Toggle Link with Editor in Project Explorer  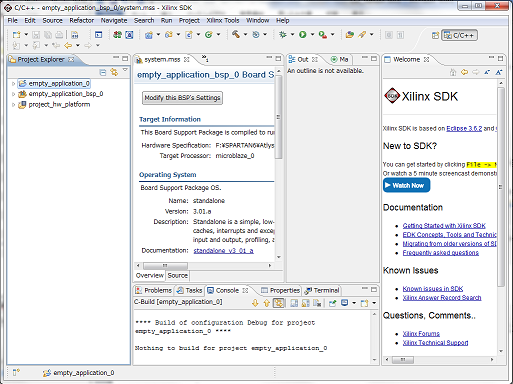[114, 72]
